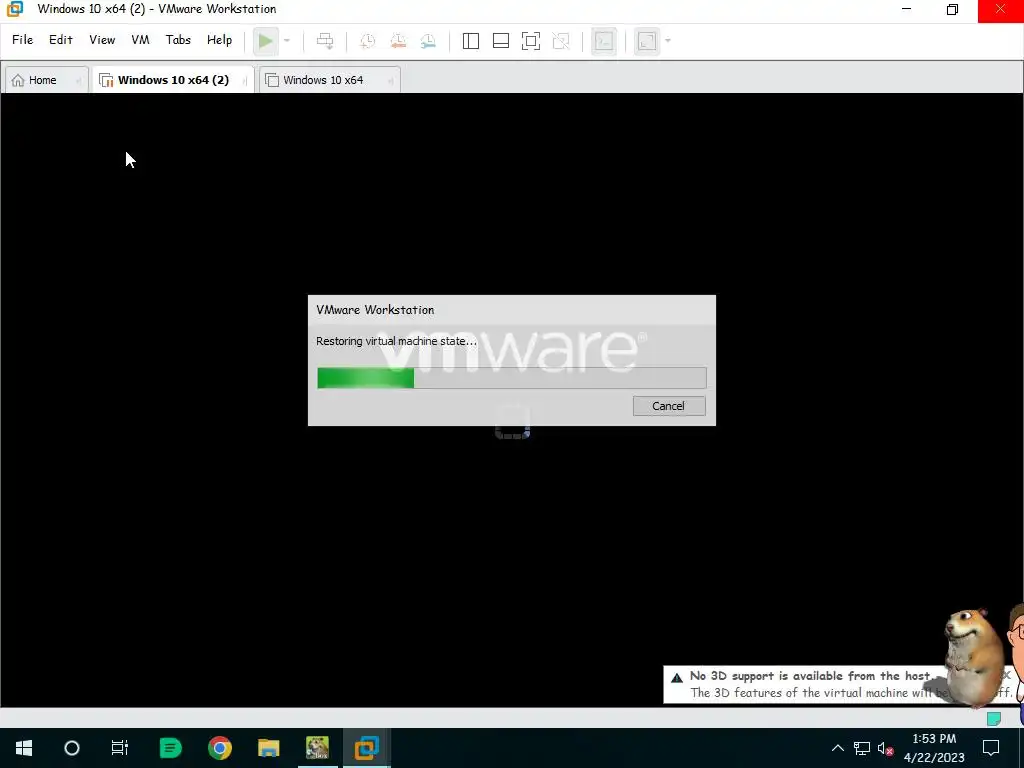The height and width of the screenshot is (768, 1024).
Task: Click the warning triangle in the notification
Action: pyautogui.click(x=677, y=677)
